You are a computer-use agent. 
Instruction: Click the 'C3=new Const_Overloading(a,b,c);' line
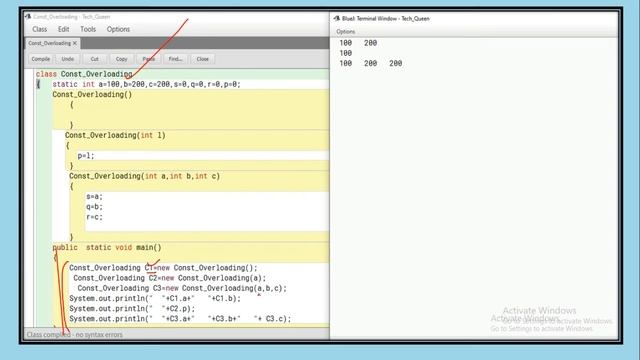[182, 288]
